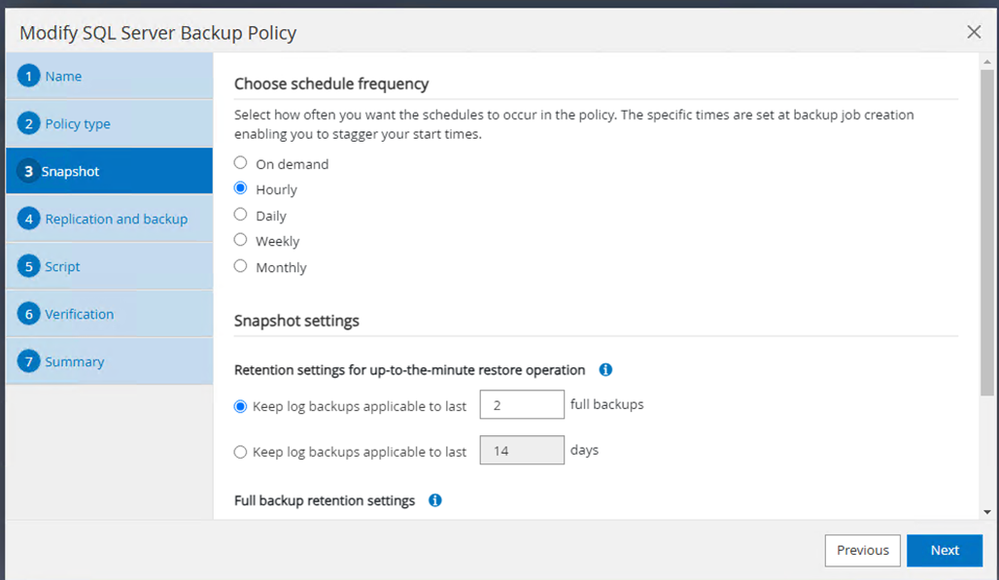Click the full backups count input field
This screenshot has height=580, width=999.
tap(522, 405)
